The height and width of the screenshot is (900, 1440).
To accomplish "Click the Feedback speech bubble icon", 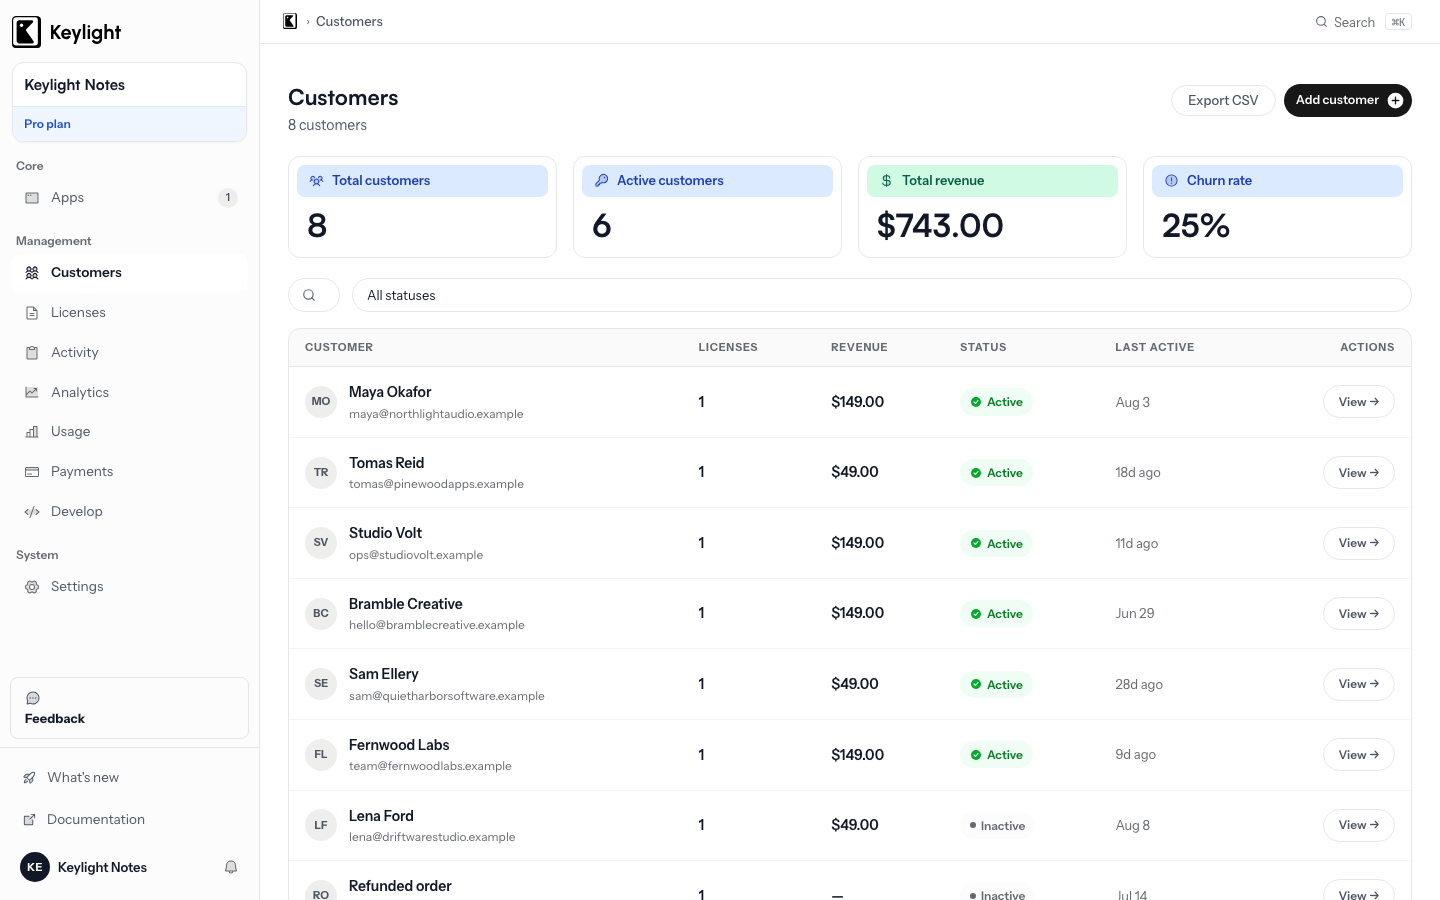I will [33, 698].
